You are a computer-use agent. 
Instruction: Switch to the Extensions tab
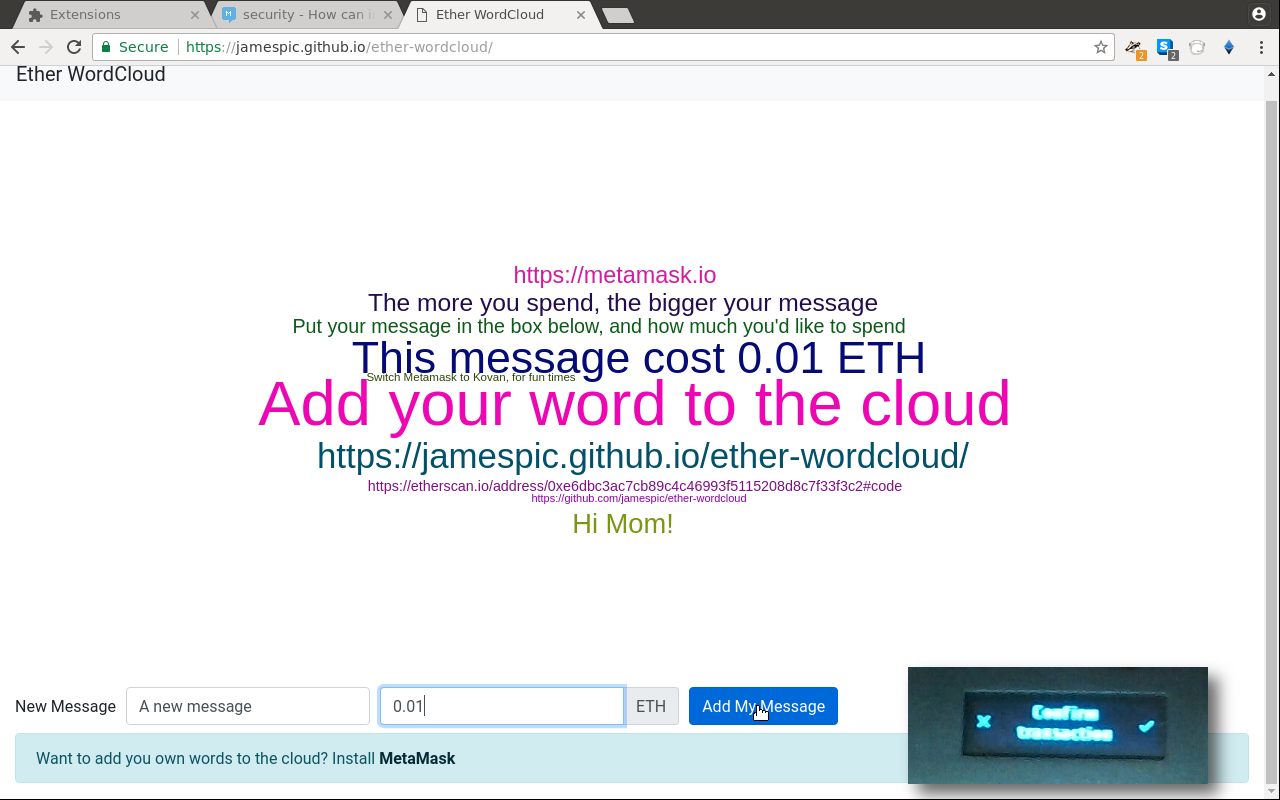[x=110, y=15]
